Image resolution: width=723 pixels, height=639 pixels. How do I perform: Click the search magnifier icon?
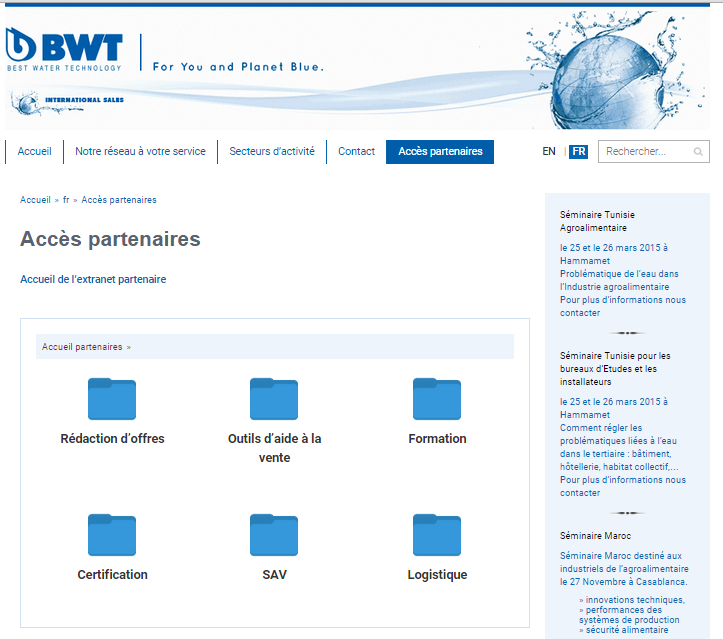click(698, 152)
